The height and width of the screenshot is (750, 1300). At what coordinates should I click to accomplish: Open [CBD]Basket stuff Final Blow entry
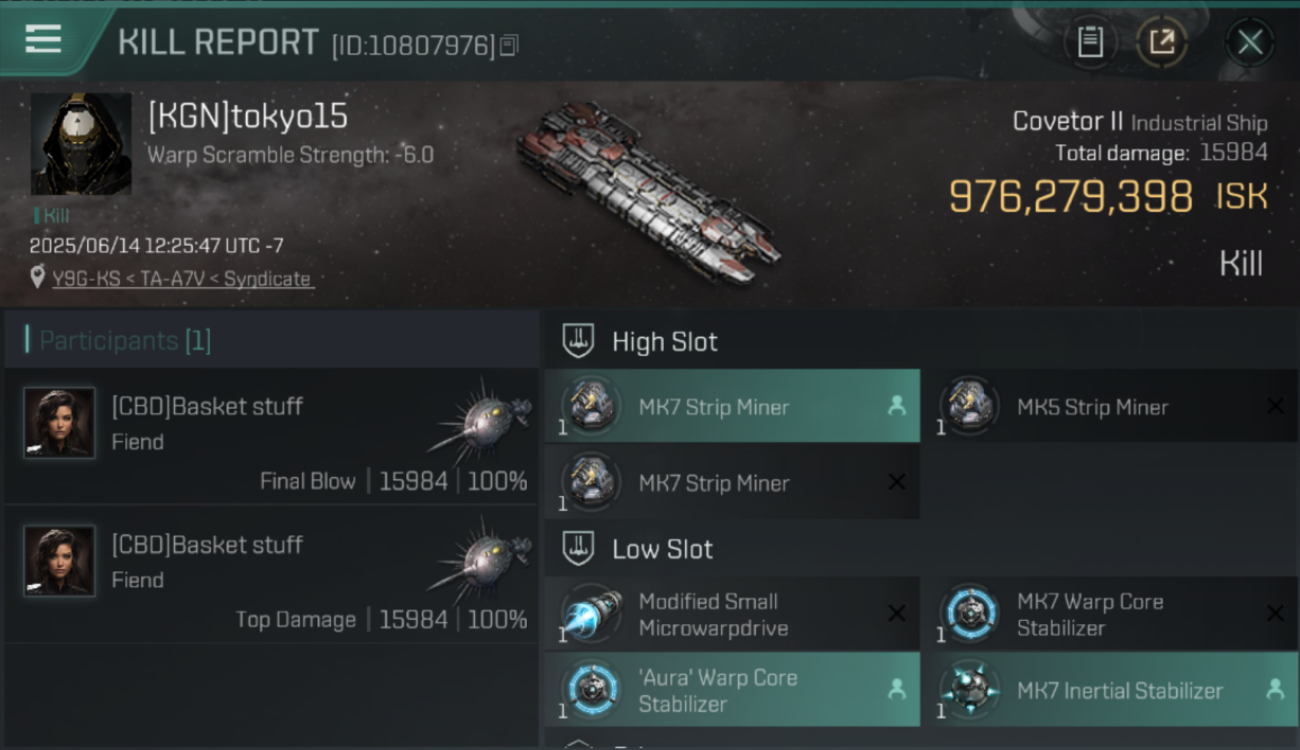[272, 436]
